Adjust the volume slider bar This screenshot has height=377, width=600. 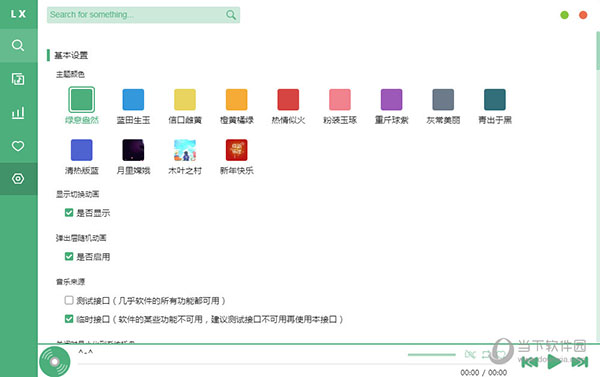(x=431, y=355)
